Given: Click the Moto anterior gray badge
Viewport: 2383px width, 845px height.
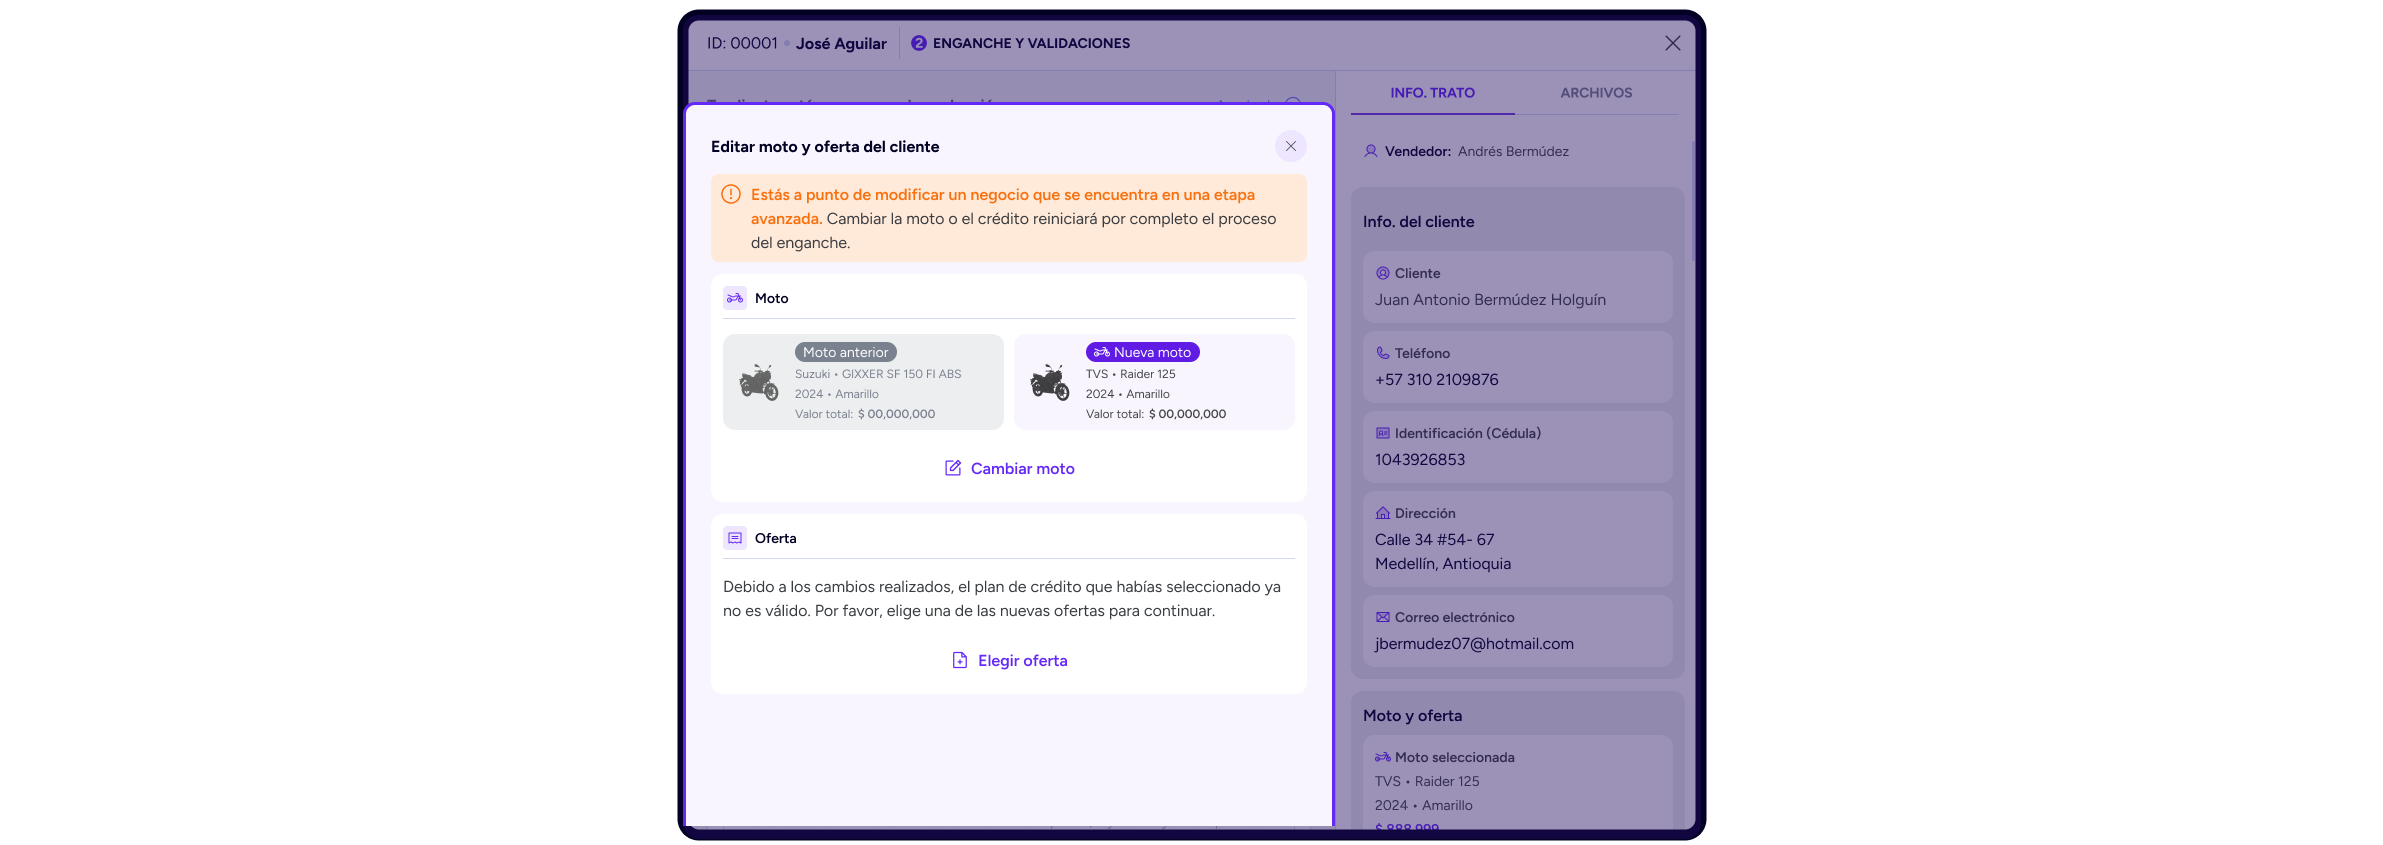Looking at the screenshot, I should click(x=845, y=352).
